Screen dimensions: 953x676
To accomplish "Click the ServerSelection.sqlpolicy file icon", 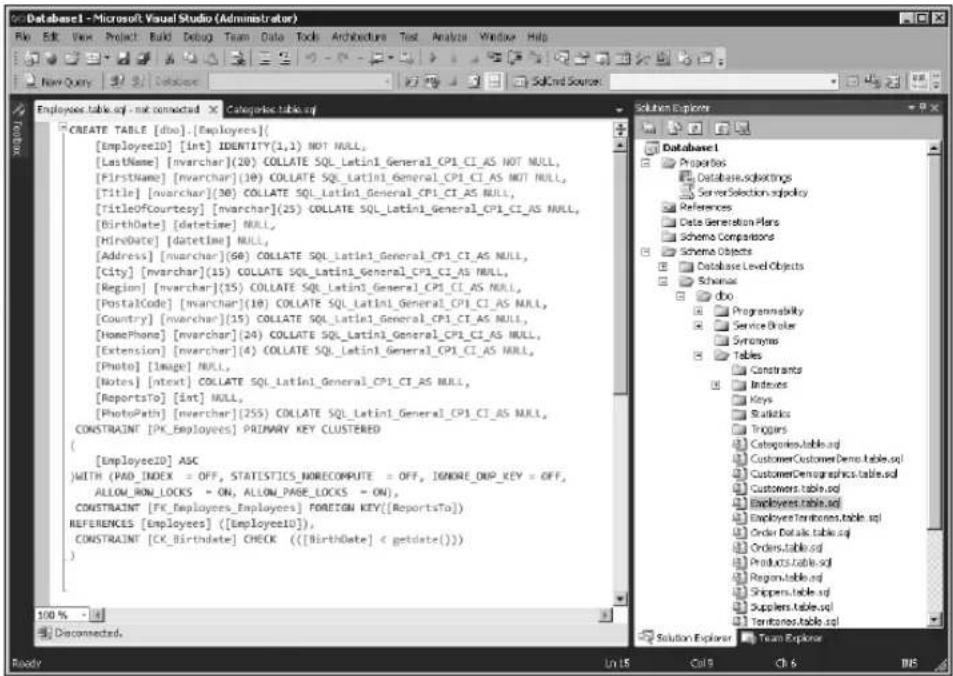I will pyautogui.click(x=686, y=192).
